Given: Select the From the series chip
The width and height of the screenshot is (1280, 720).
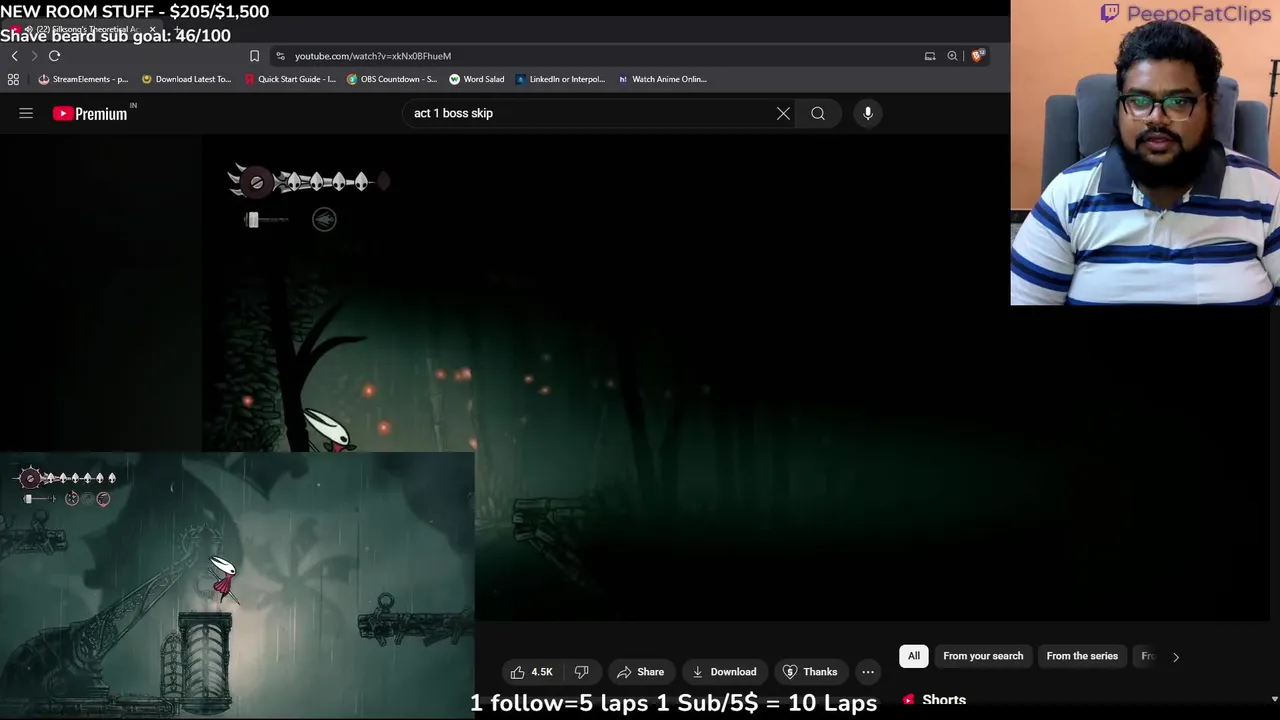Looking at the screenshot, I should click(1082, 656).
